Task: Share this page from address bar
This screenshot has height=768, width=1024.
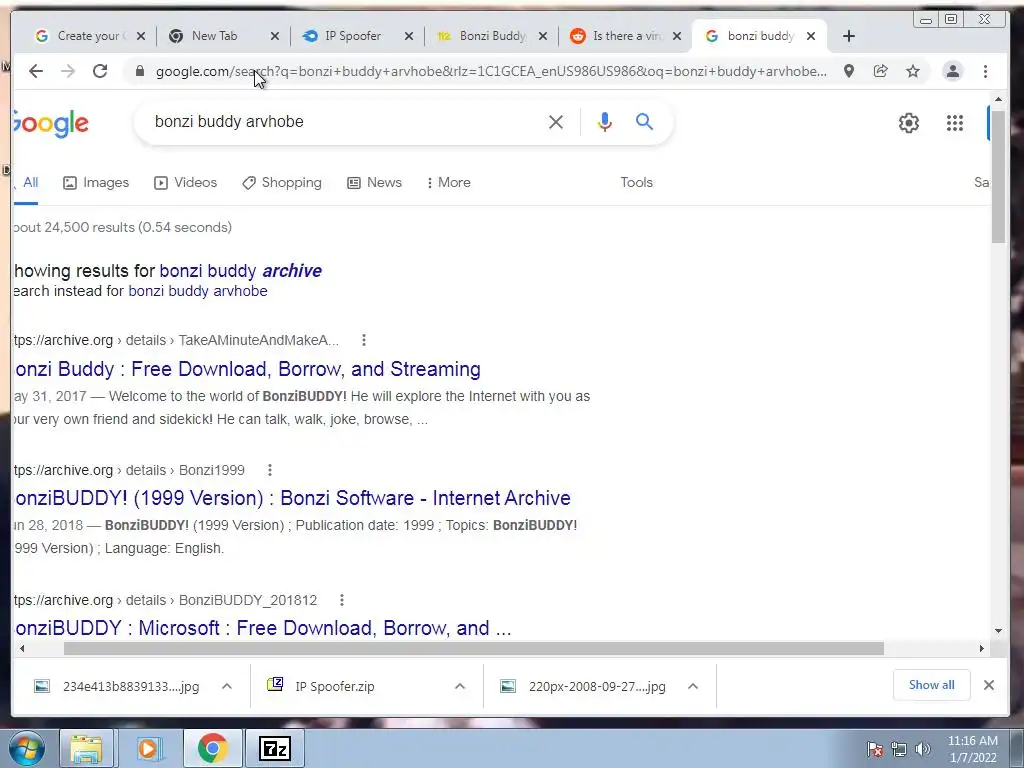Action: [x=880, y=71]
